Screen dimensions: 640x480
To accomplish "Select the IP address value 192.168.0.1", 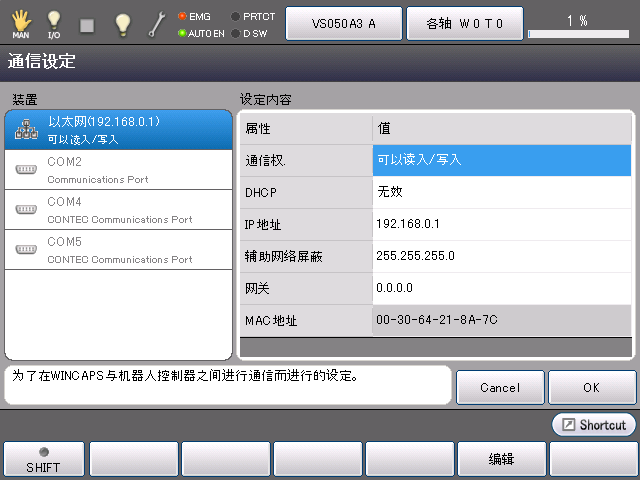I will 502,224.
